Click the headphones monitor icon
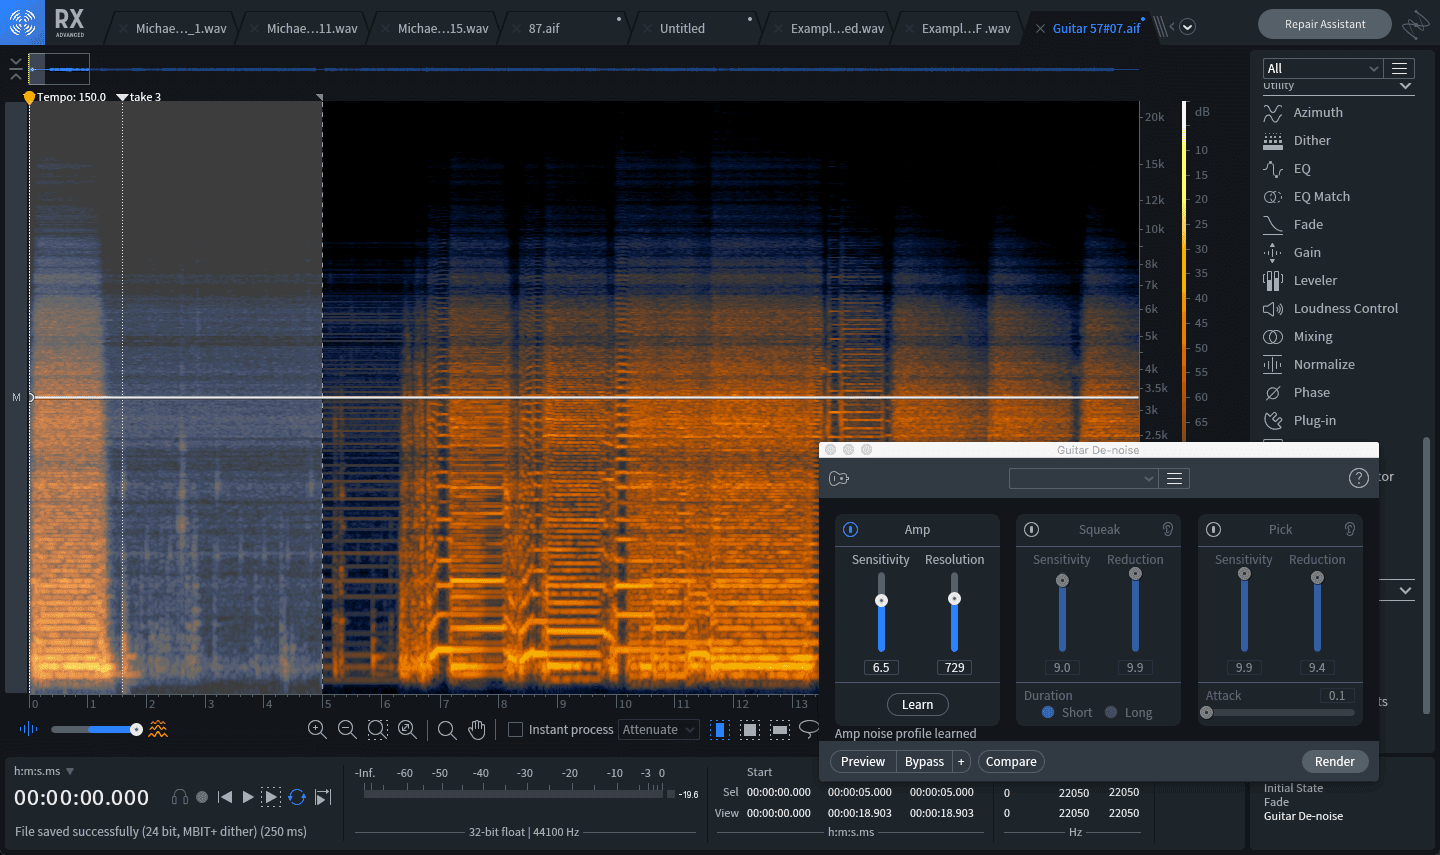The width and height of the screenshot is (1440, 855). click(x=180, y=797)
